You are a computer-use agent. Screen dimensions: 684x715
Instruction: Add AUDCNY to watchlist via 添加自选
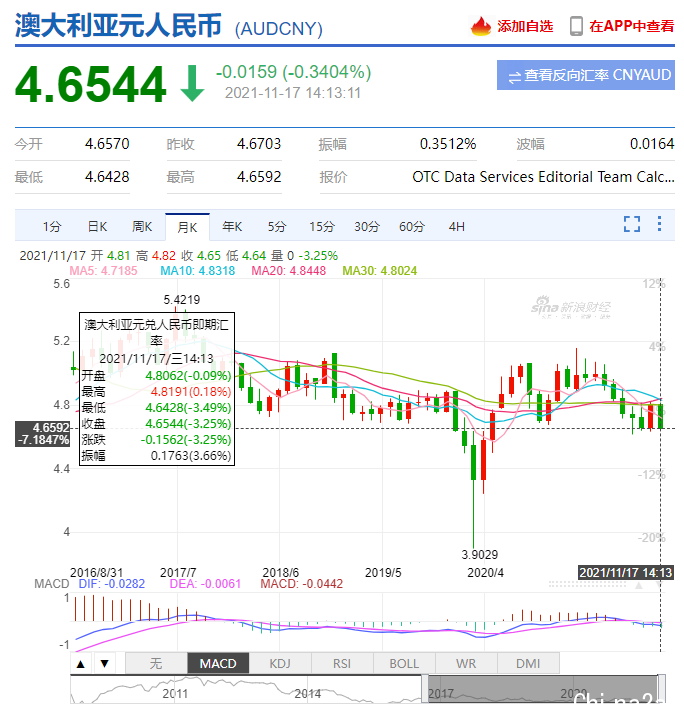525,26
